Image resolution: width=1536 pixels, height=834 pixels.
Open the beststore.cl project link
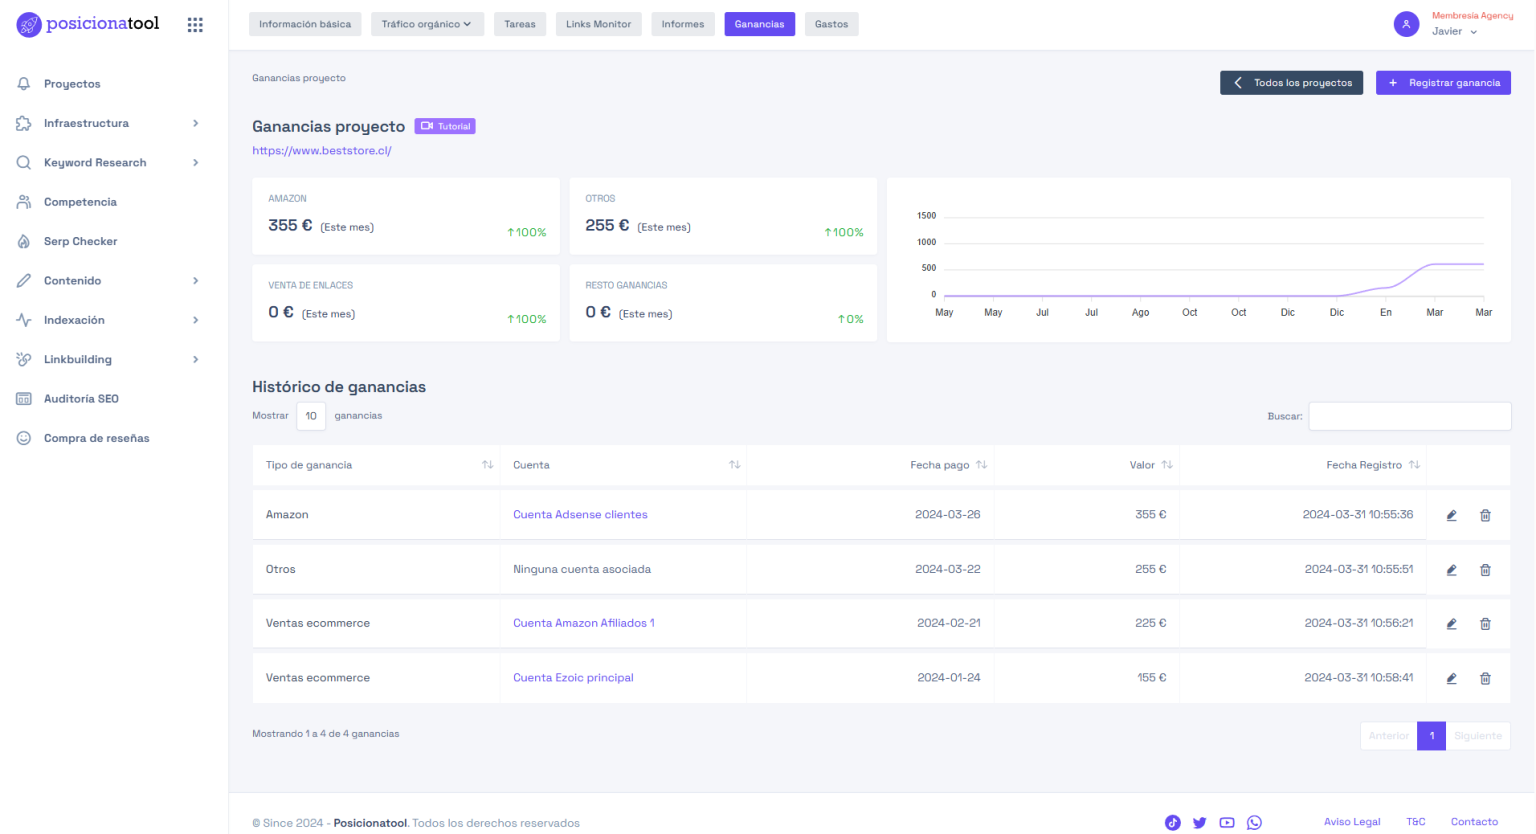pos(322,151)
